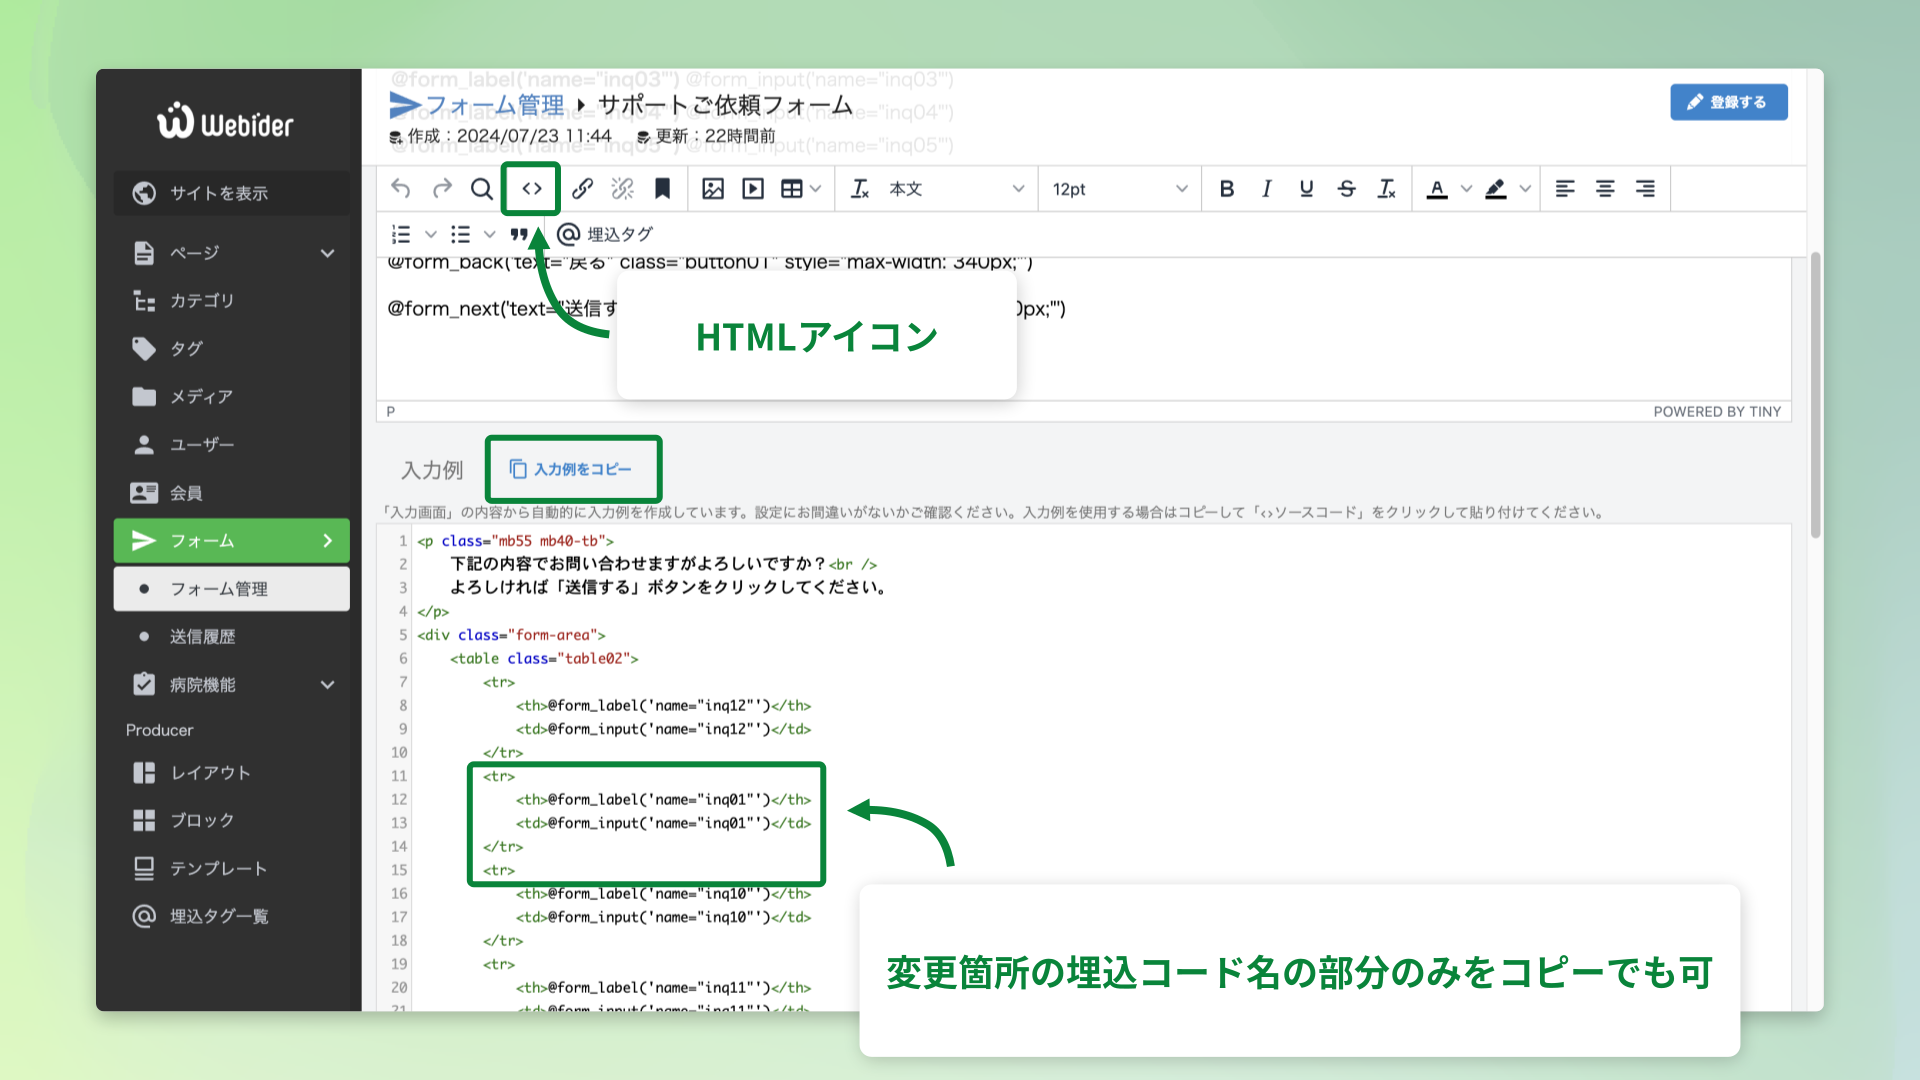
Task: Click code line 8 with inq12 label
Action: point(663,706)
